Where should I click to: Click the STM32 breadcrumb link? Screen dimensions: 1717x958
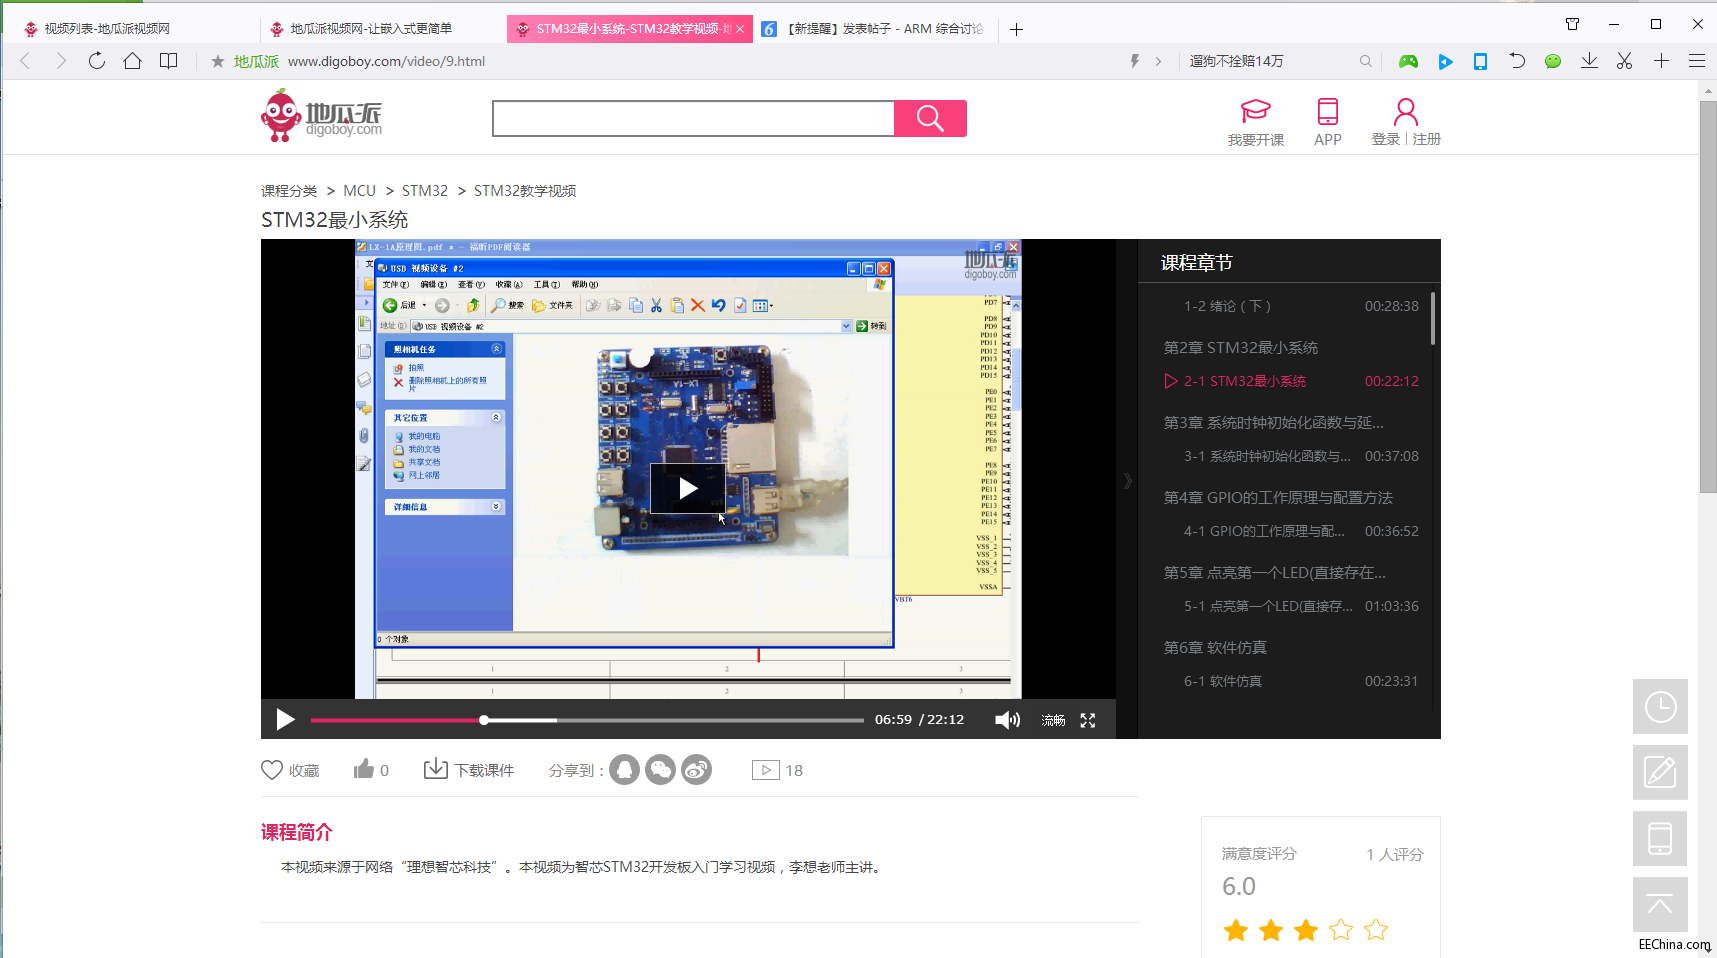(424, 191)
